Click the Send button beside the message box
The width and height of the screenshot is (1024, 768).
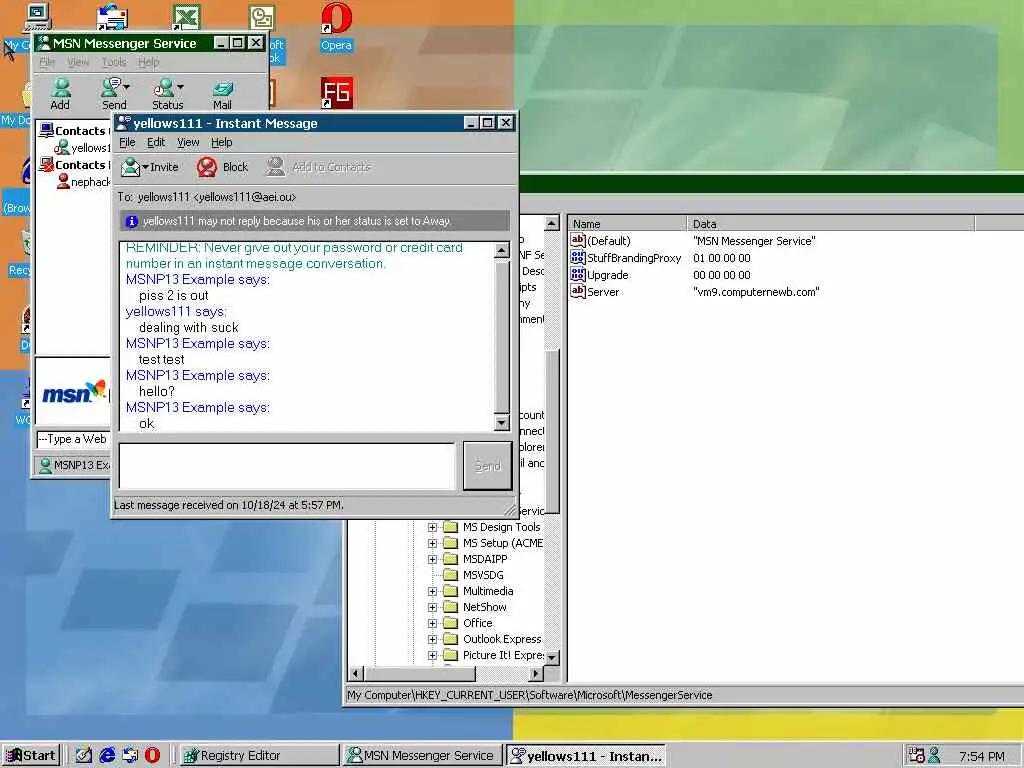coord(487,466)
